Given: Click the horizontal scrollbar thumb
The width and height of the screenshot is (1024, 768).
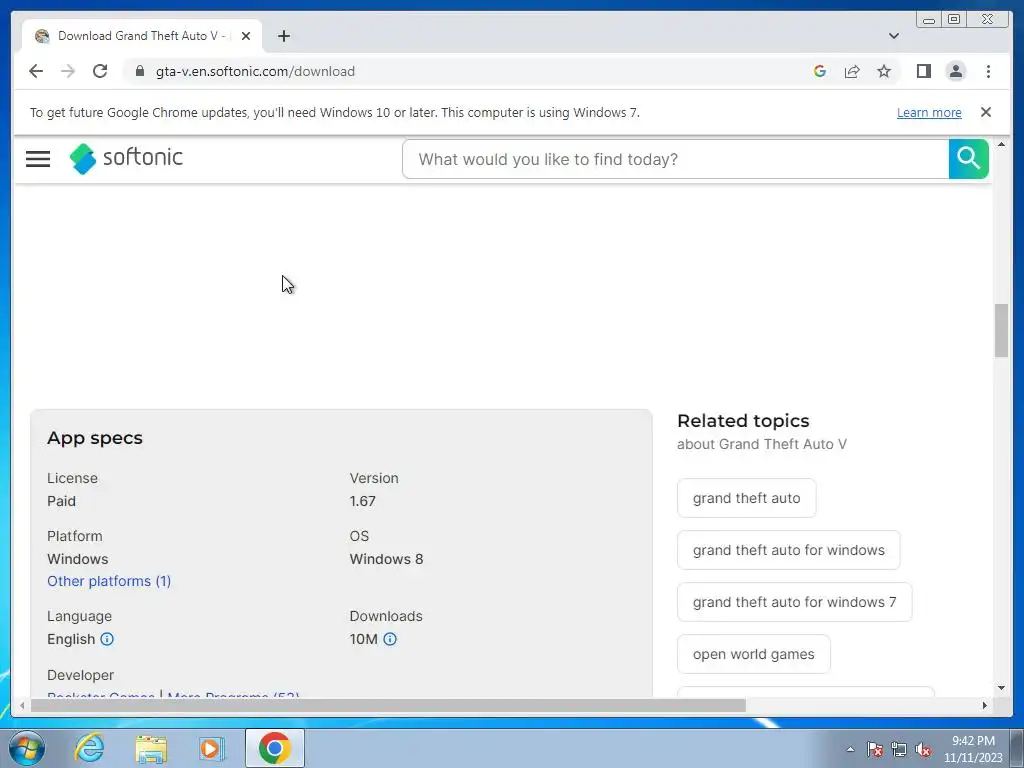Looking at the screenshot, I should click(388, 705).
